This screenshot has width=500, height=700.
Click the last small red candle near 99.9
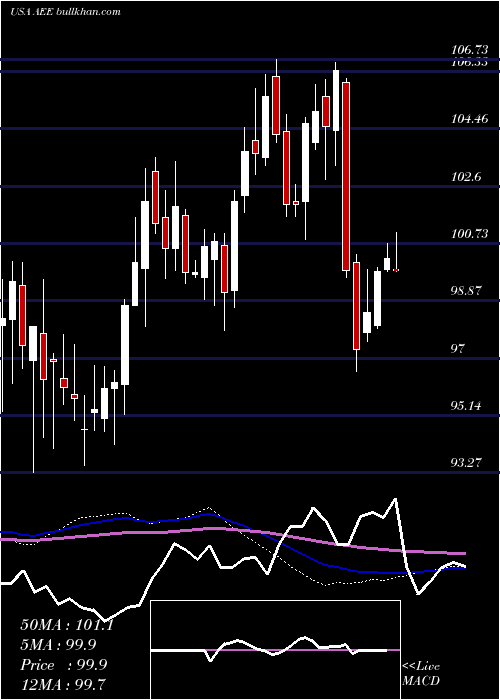pos(396,270)
